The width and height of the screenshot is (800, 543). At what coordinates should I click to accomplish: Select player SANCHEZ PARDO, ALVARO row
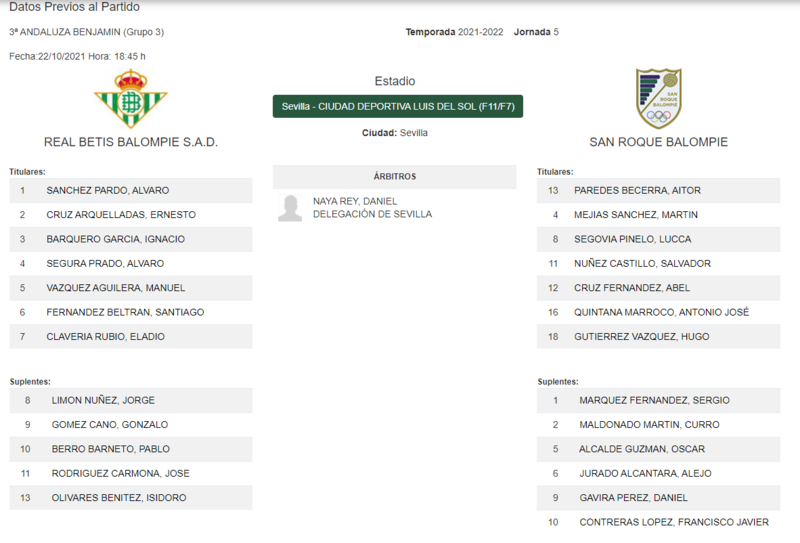pos(131,190)
